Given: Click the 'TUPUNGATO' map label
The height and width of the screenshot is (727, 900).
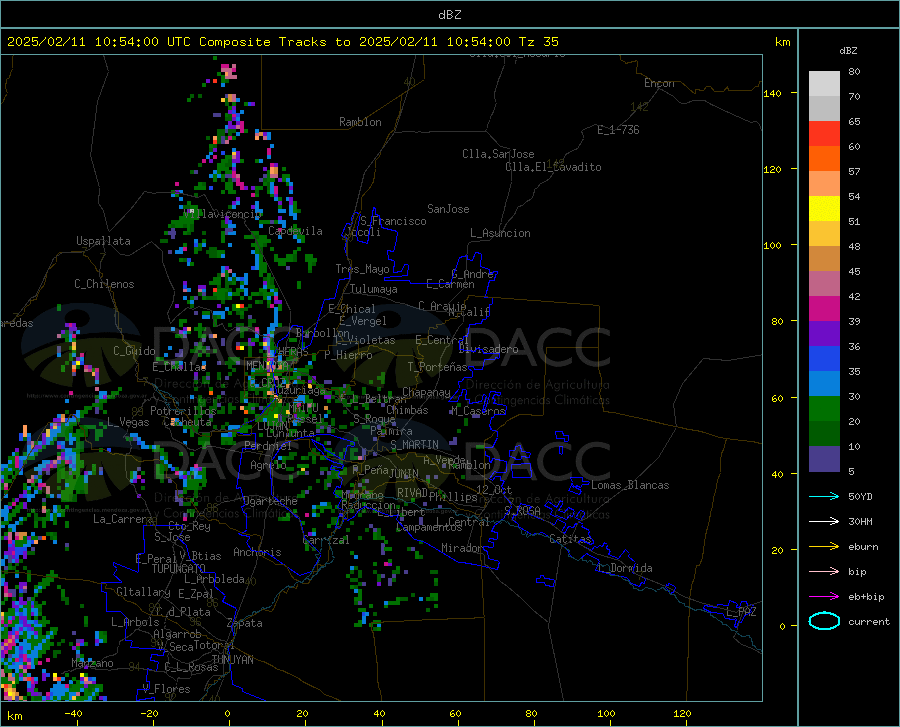Looking at the screenshot, I should point(179,569).
